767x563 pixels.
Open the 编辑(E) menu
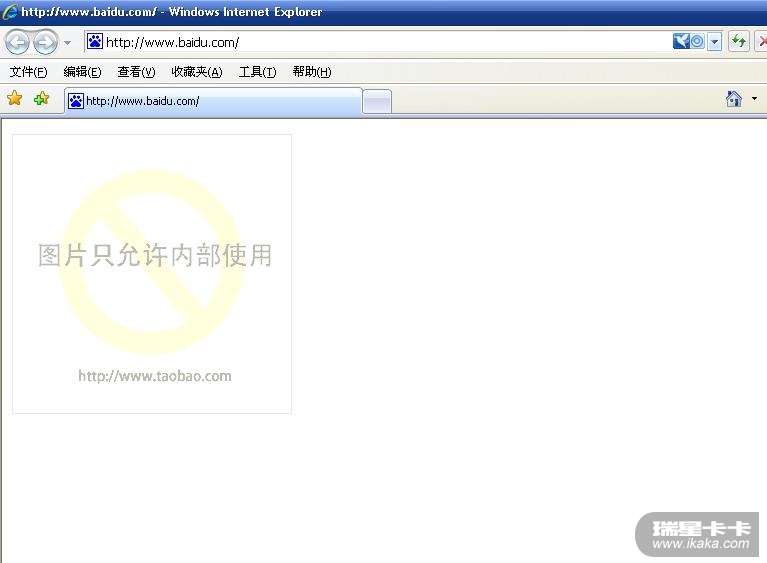point(82,72)
